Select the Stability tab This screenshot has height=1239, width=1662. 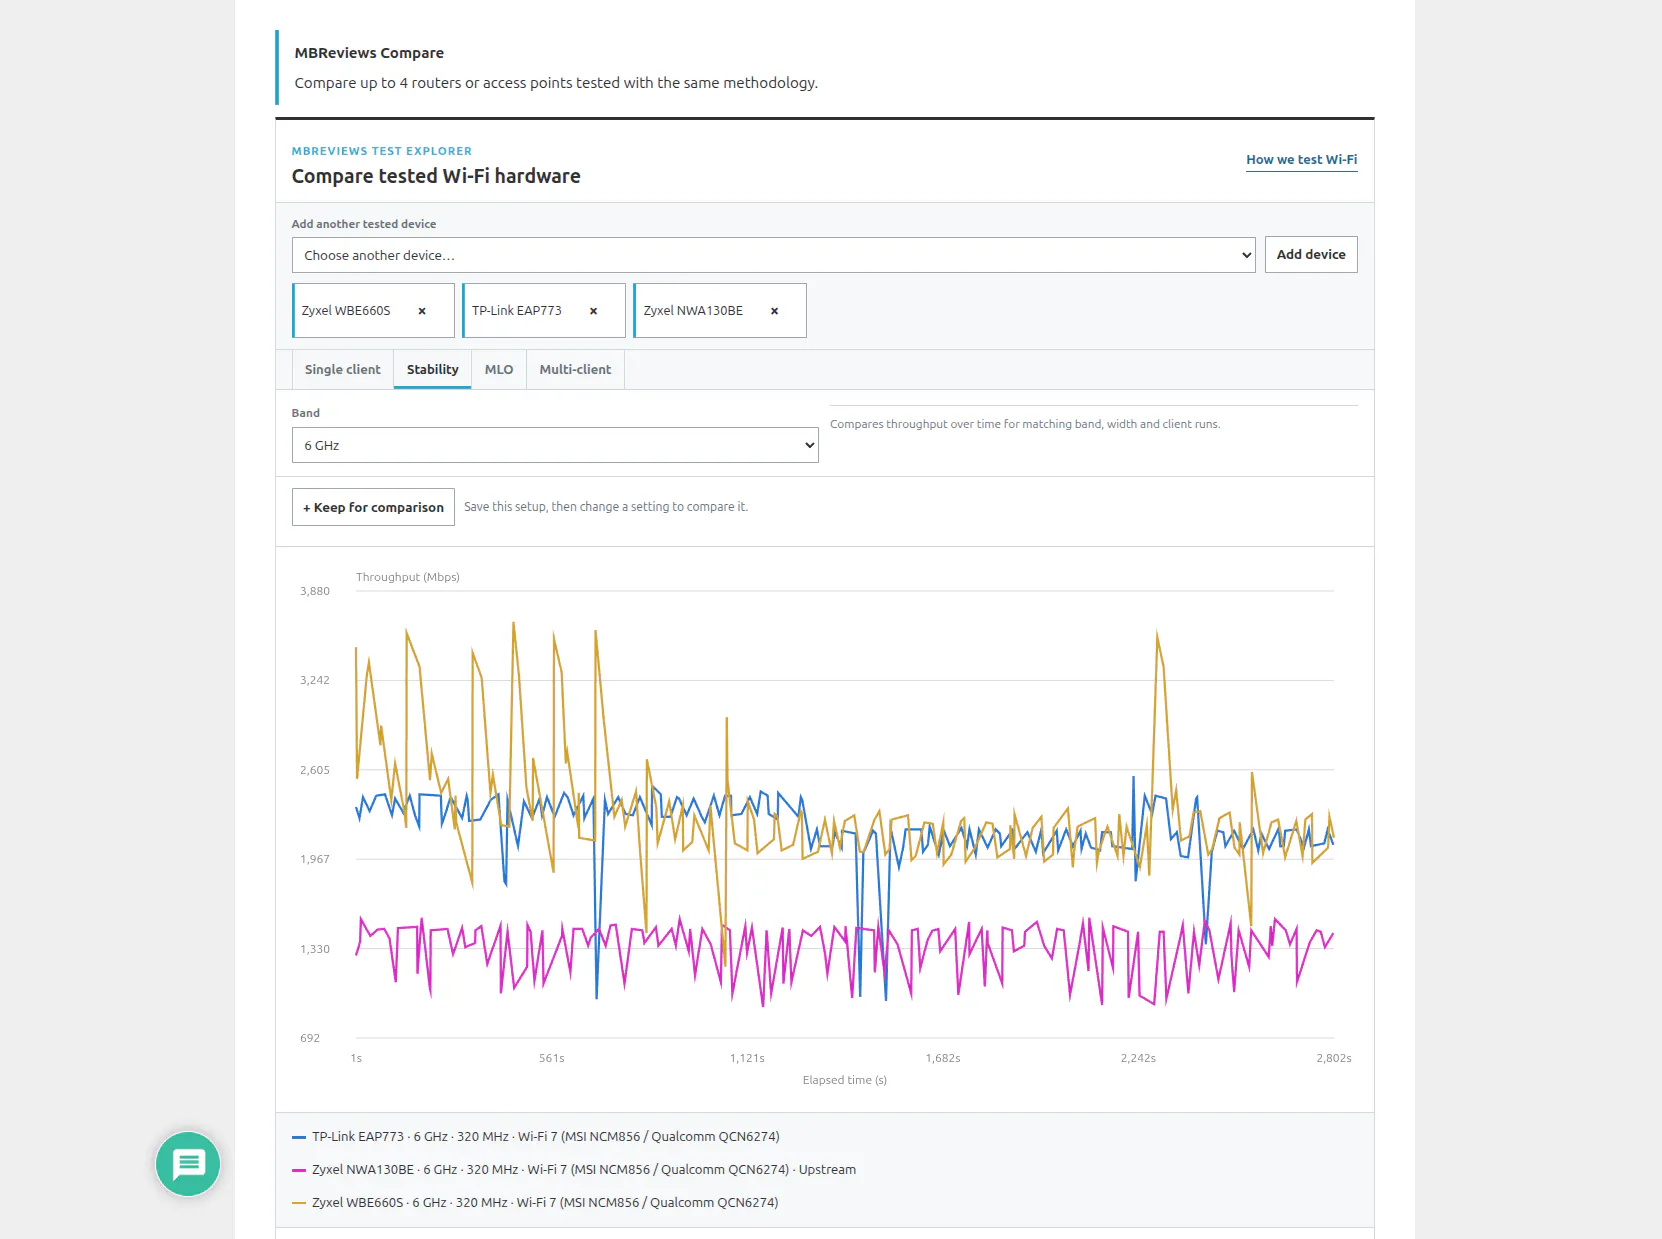pos(433,369)
